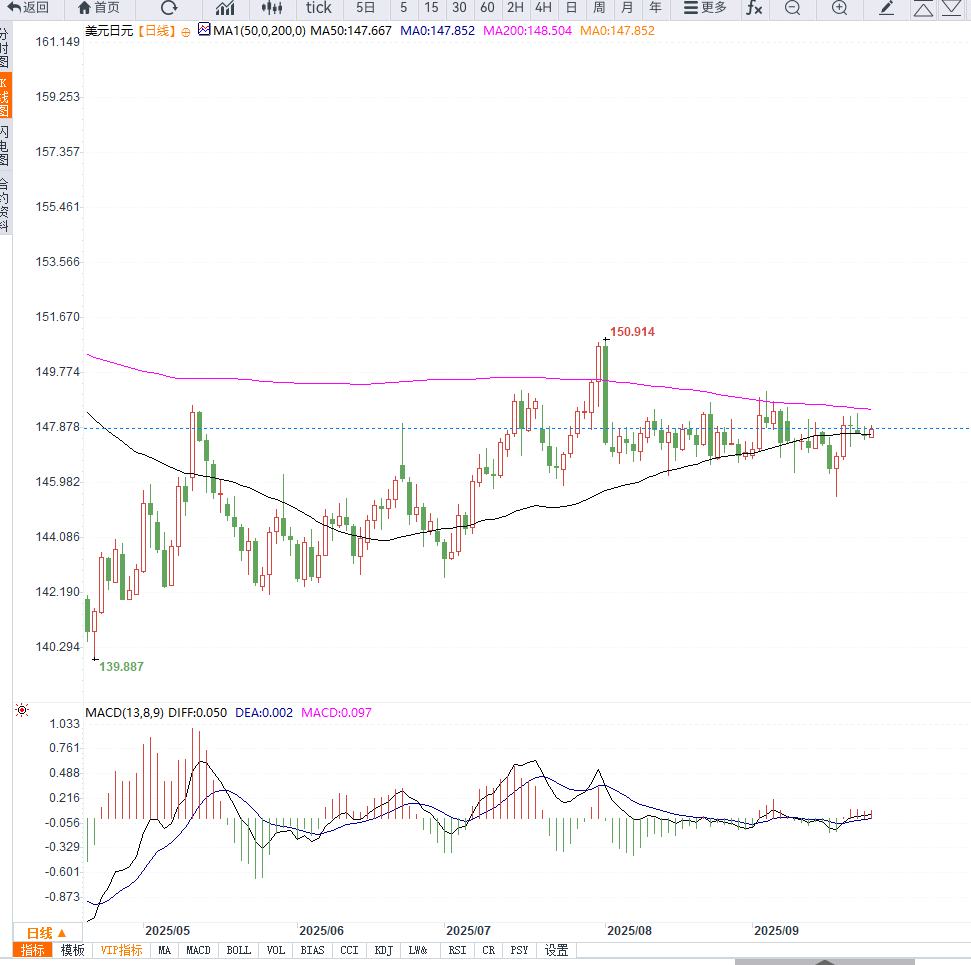Select the 30 minute timeframe

459,7
